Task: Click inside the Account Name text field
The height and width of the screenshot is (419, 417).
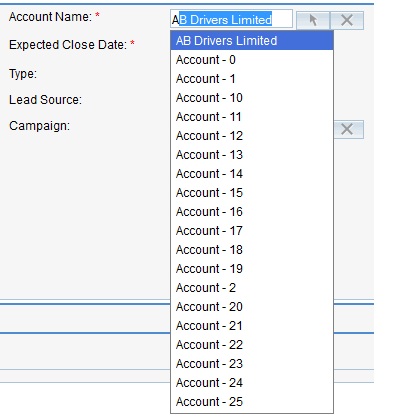Action: 231,19
